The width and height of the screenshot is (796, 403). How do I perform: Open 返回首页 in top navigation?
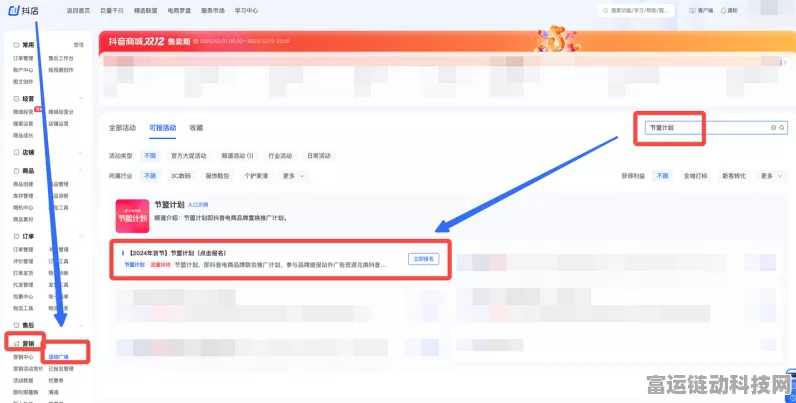[x=78, y=11]
